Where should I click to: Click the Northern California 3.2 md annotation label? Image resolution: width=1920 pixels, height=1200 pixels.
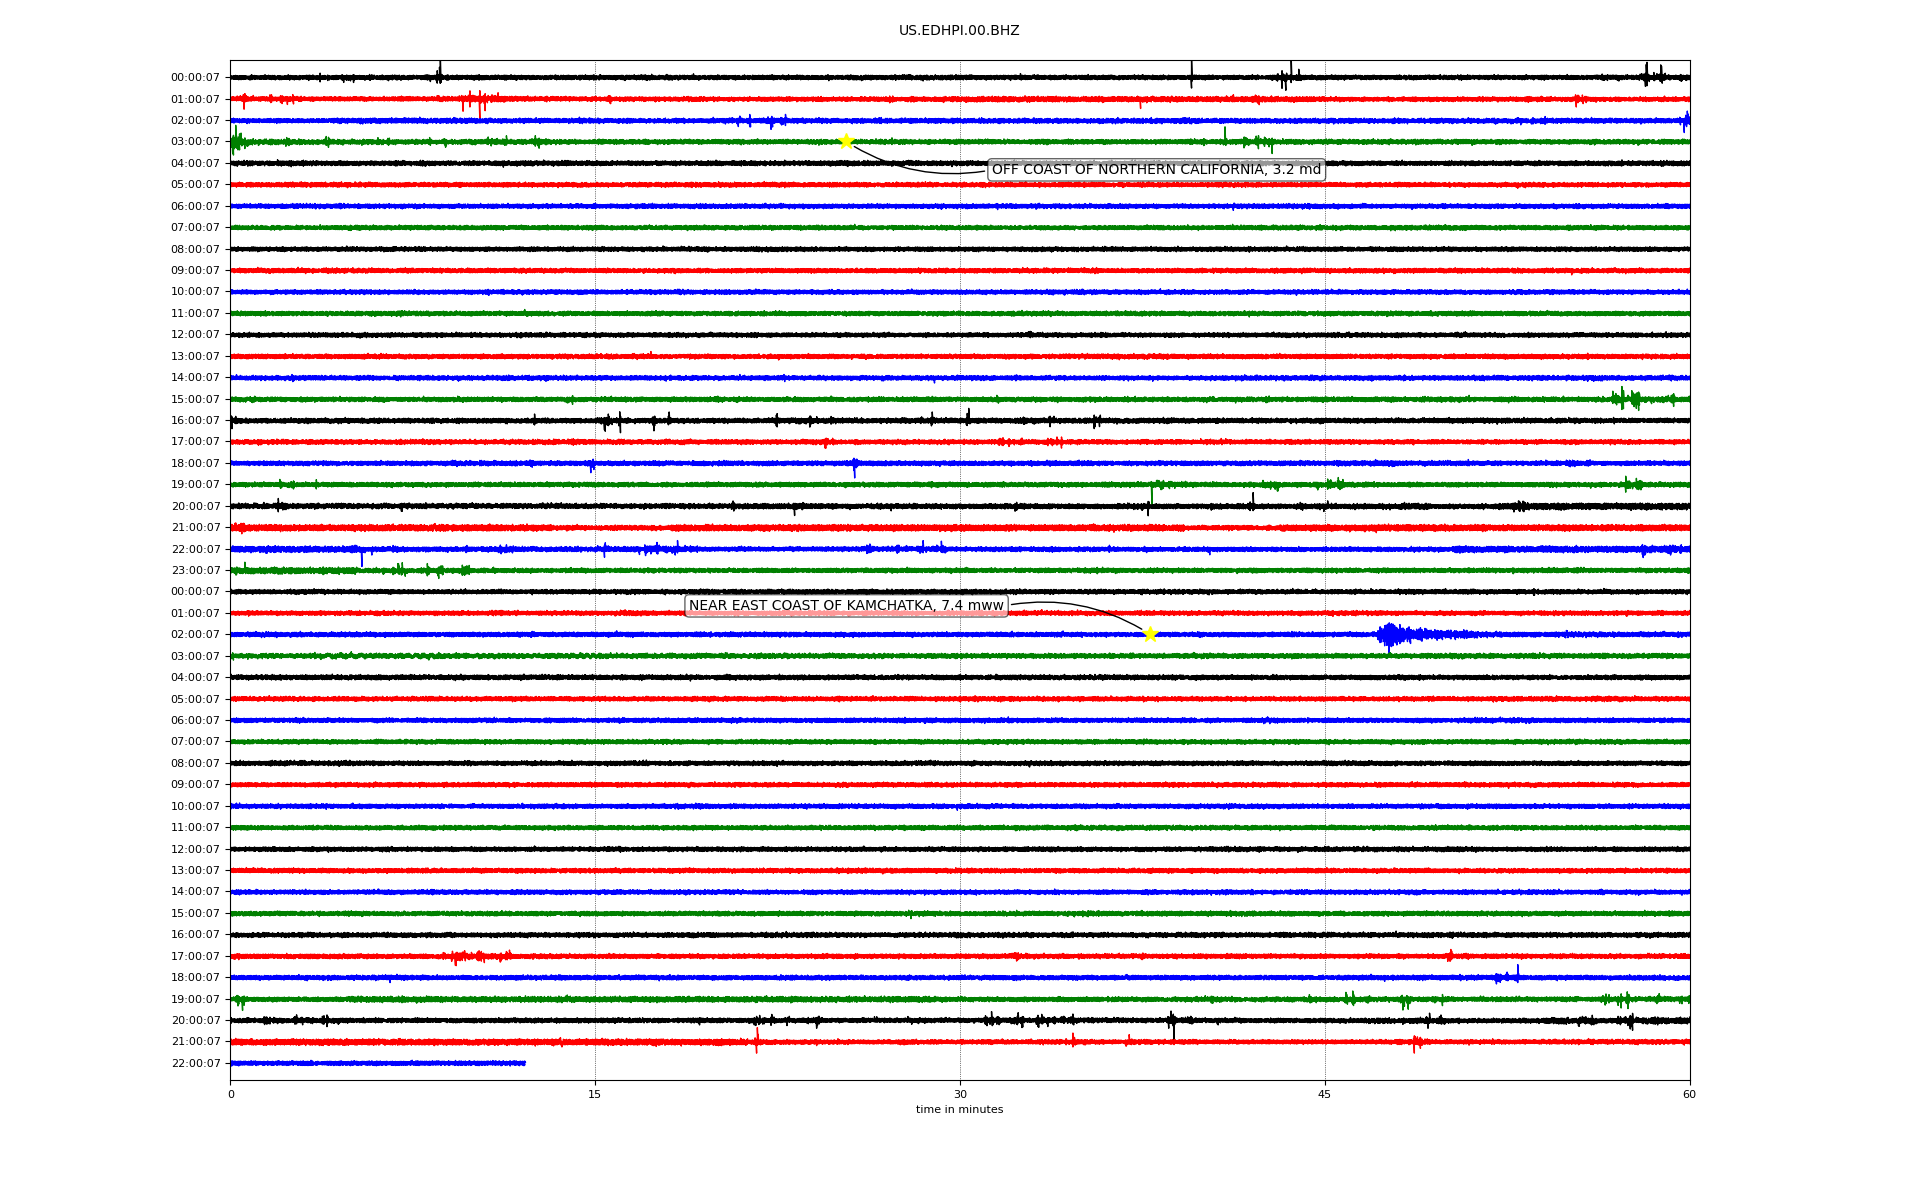(1156, 170)
